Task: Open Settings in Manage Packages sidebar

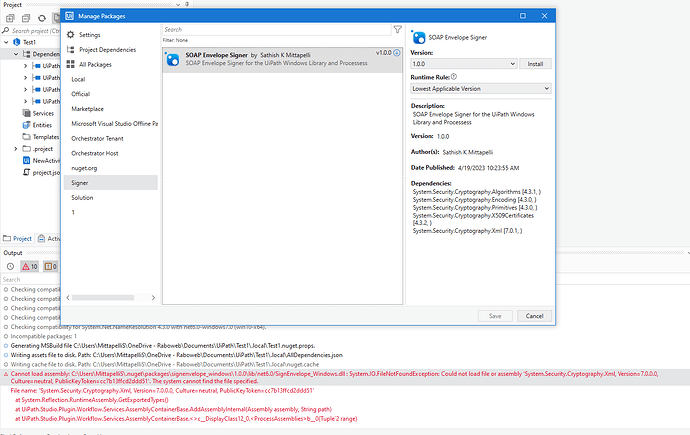Action: pos(89,35)
